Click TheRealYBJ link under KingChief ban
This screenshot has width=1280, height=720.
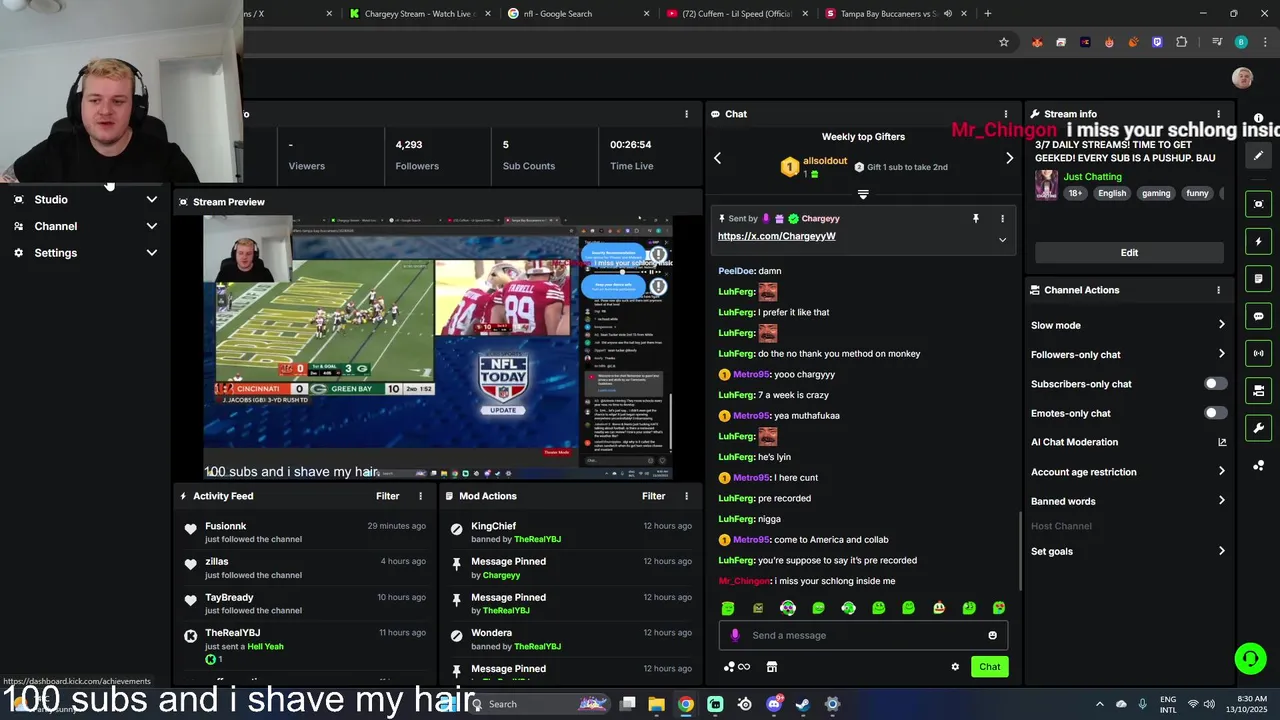[537, 539]
